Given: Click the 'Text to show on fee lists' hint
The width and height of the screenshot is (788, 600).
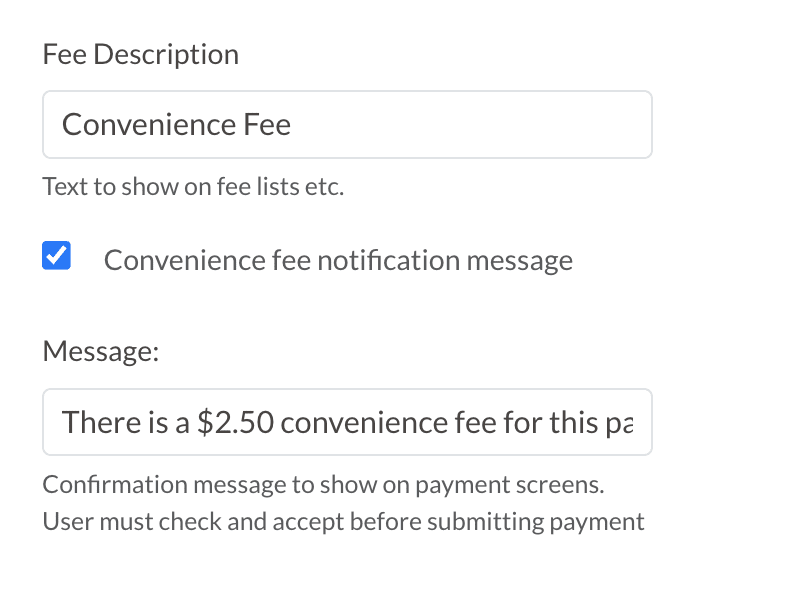Looking at the screenshot, I should point(193,187).
